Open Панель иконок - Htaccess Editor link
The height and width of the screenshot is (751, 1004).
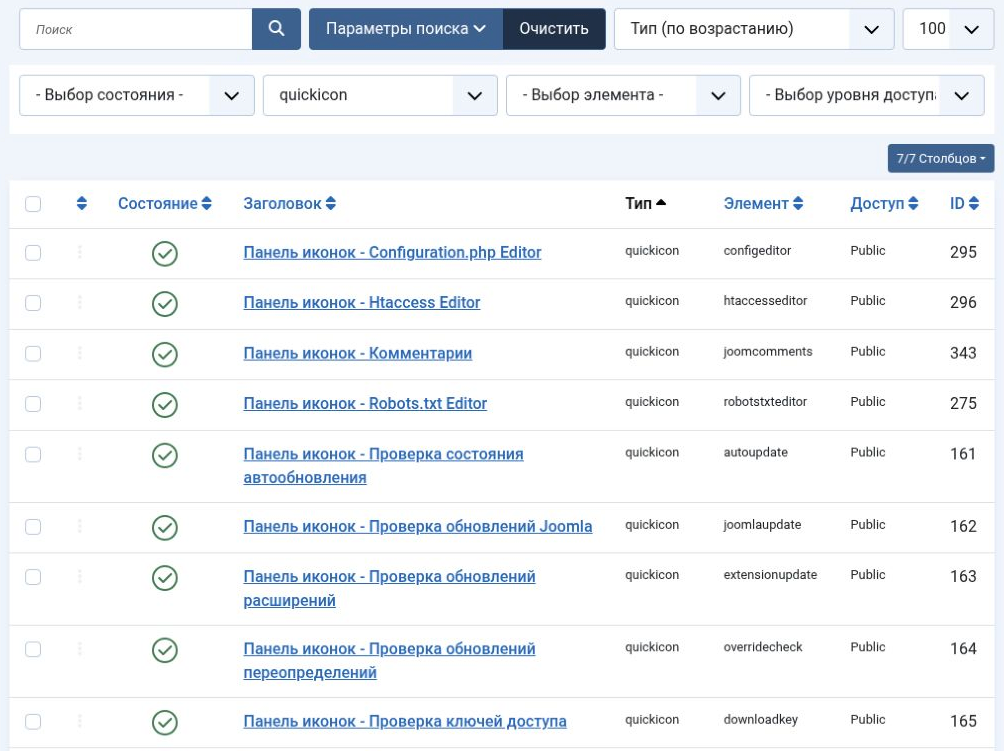tap(362, 302)
